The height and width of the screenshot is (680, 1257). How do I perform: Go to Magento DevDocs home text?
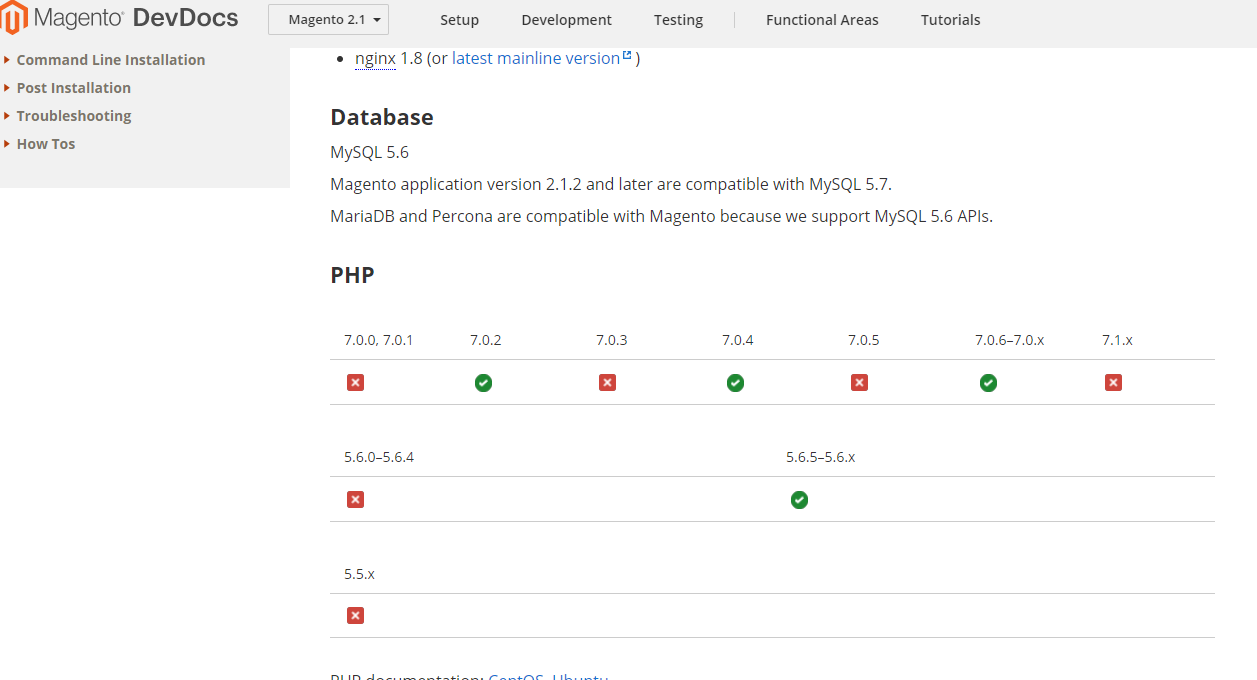(136, 18)
